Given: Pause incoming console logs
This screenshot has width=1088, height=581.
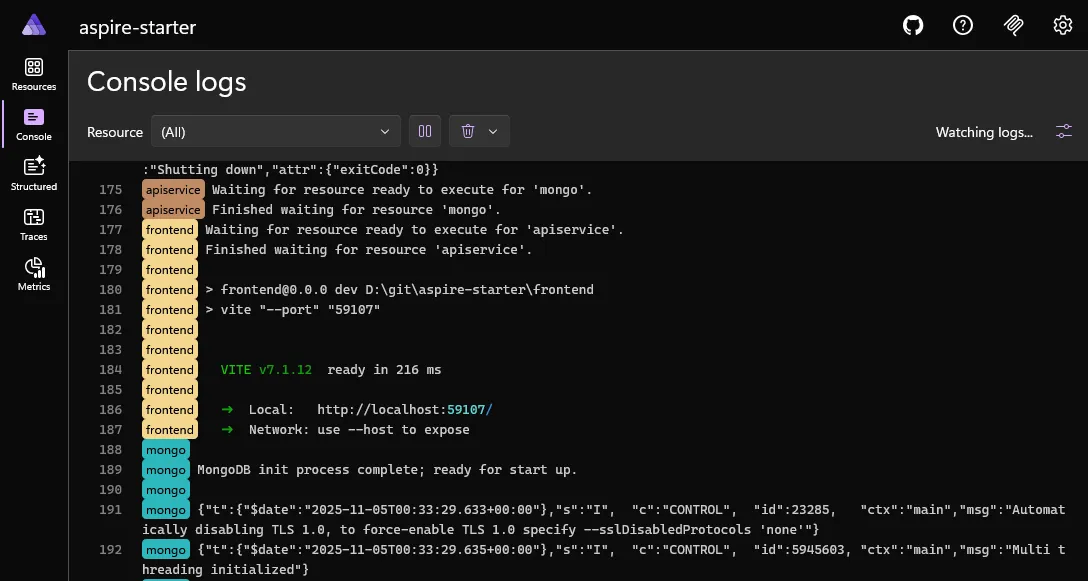Looking at the screenshot, I should point(425,132).
